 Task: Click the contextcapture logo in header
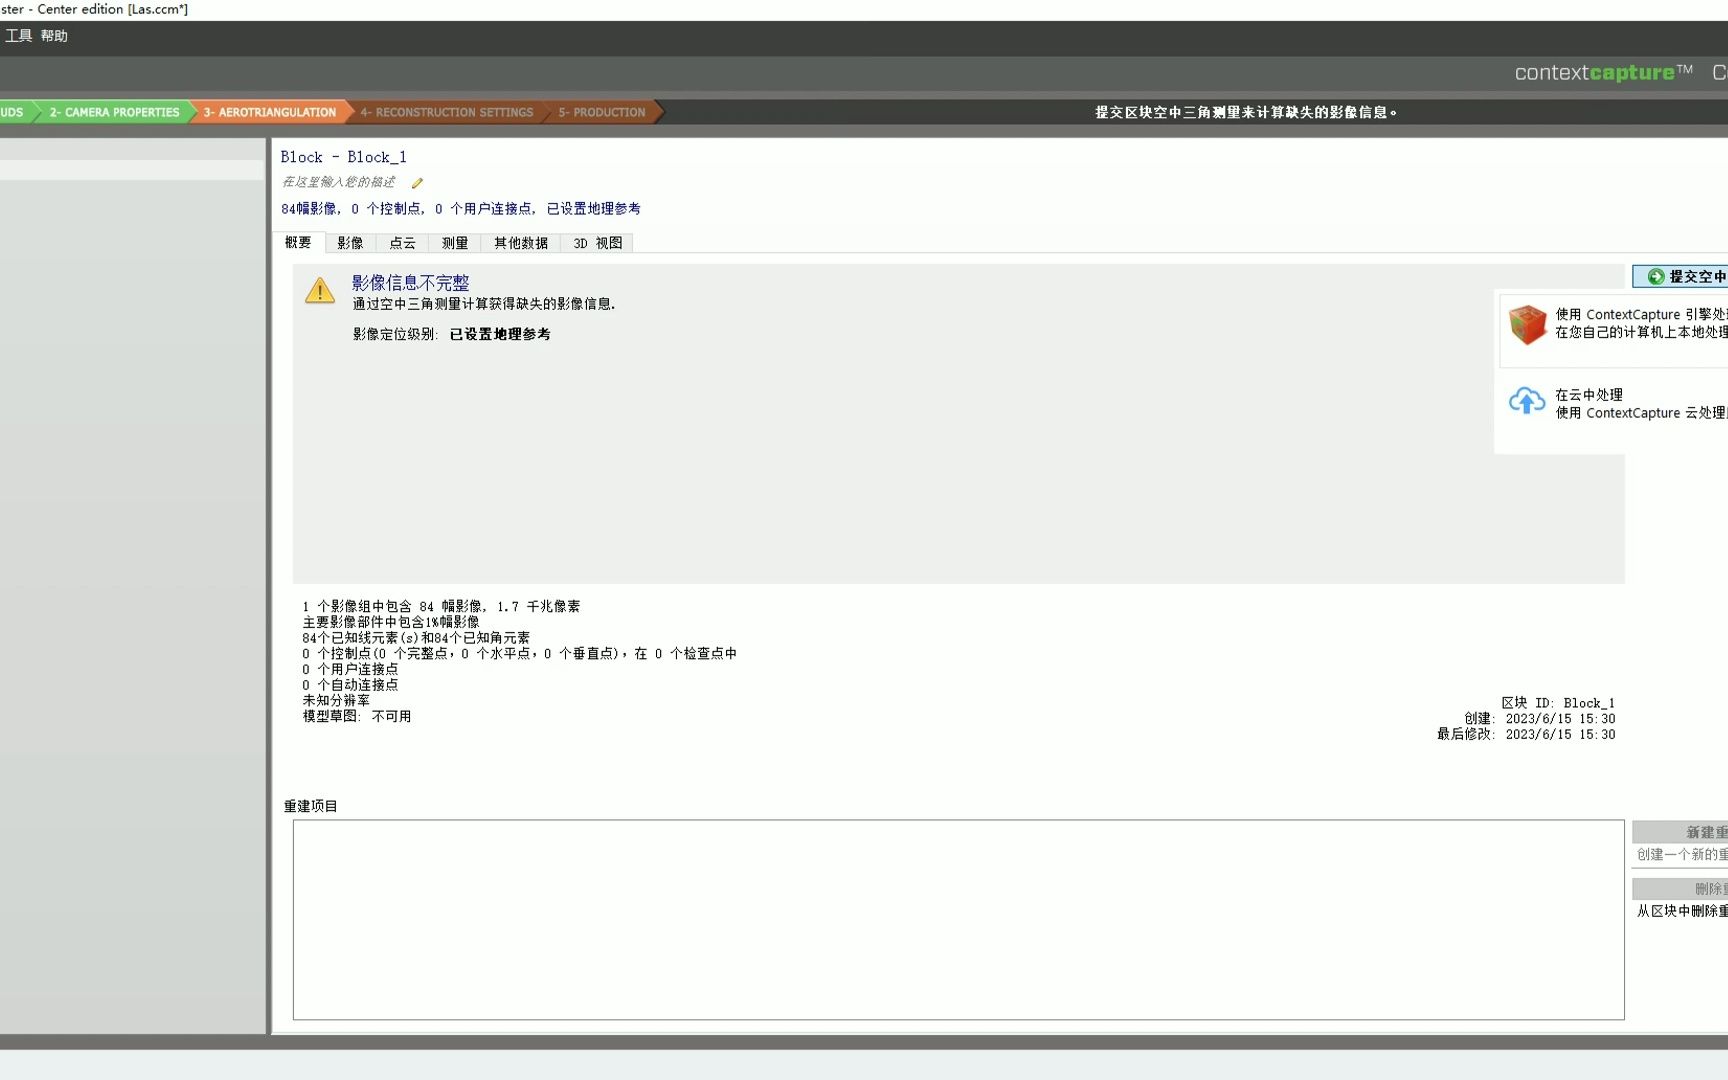pyautogui.click(x=1603, y=72)
